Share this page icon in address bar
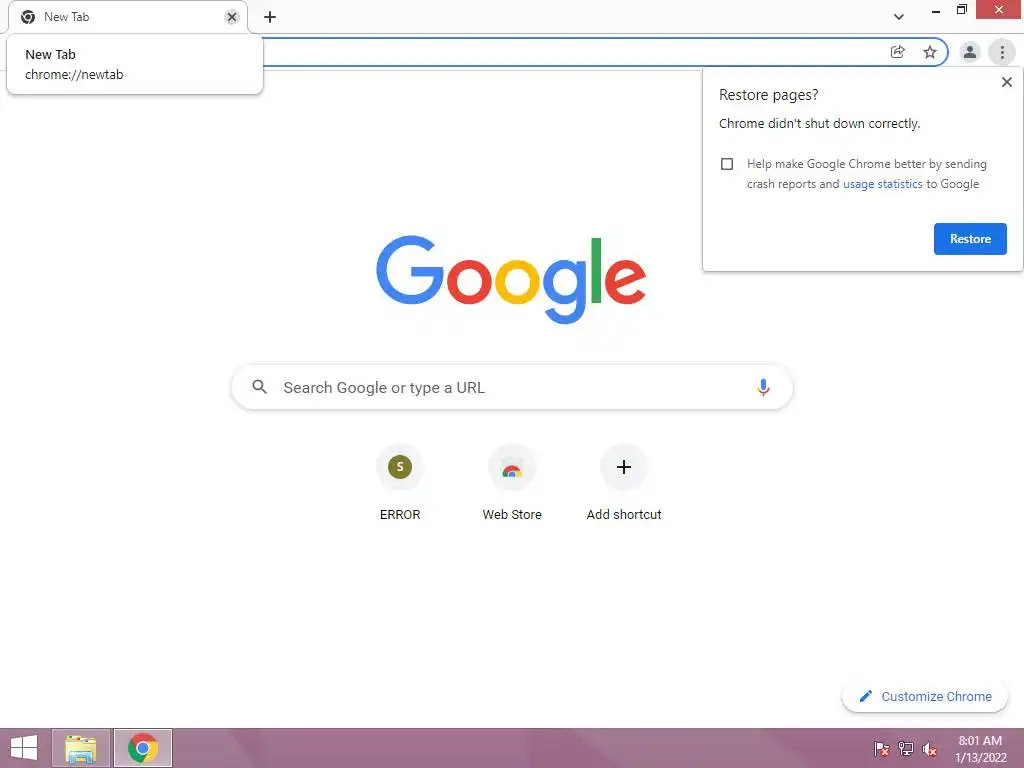The width and height of the screenshot is (1024, 768). pyautogui.click(x=898, y=52)
